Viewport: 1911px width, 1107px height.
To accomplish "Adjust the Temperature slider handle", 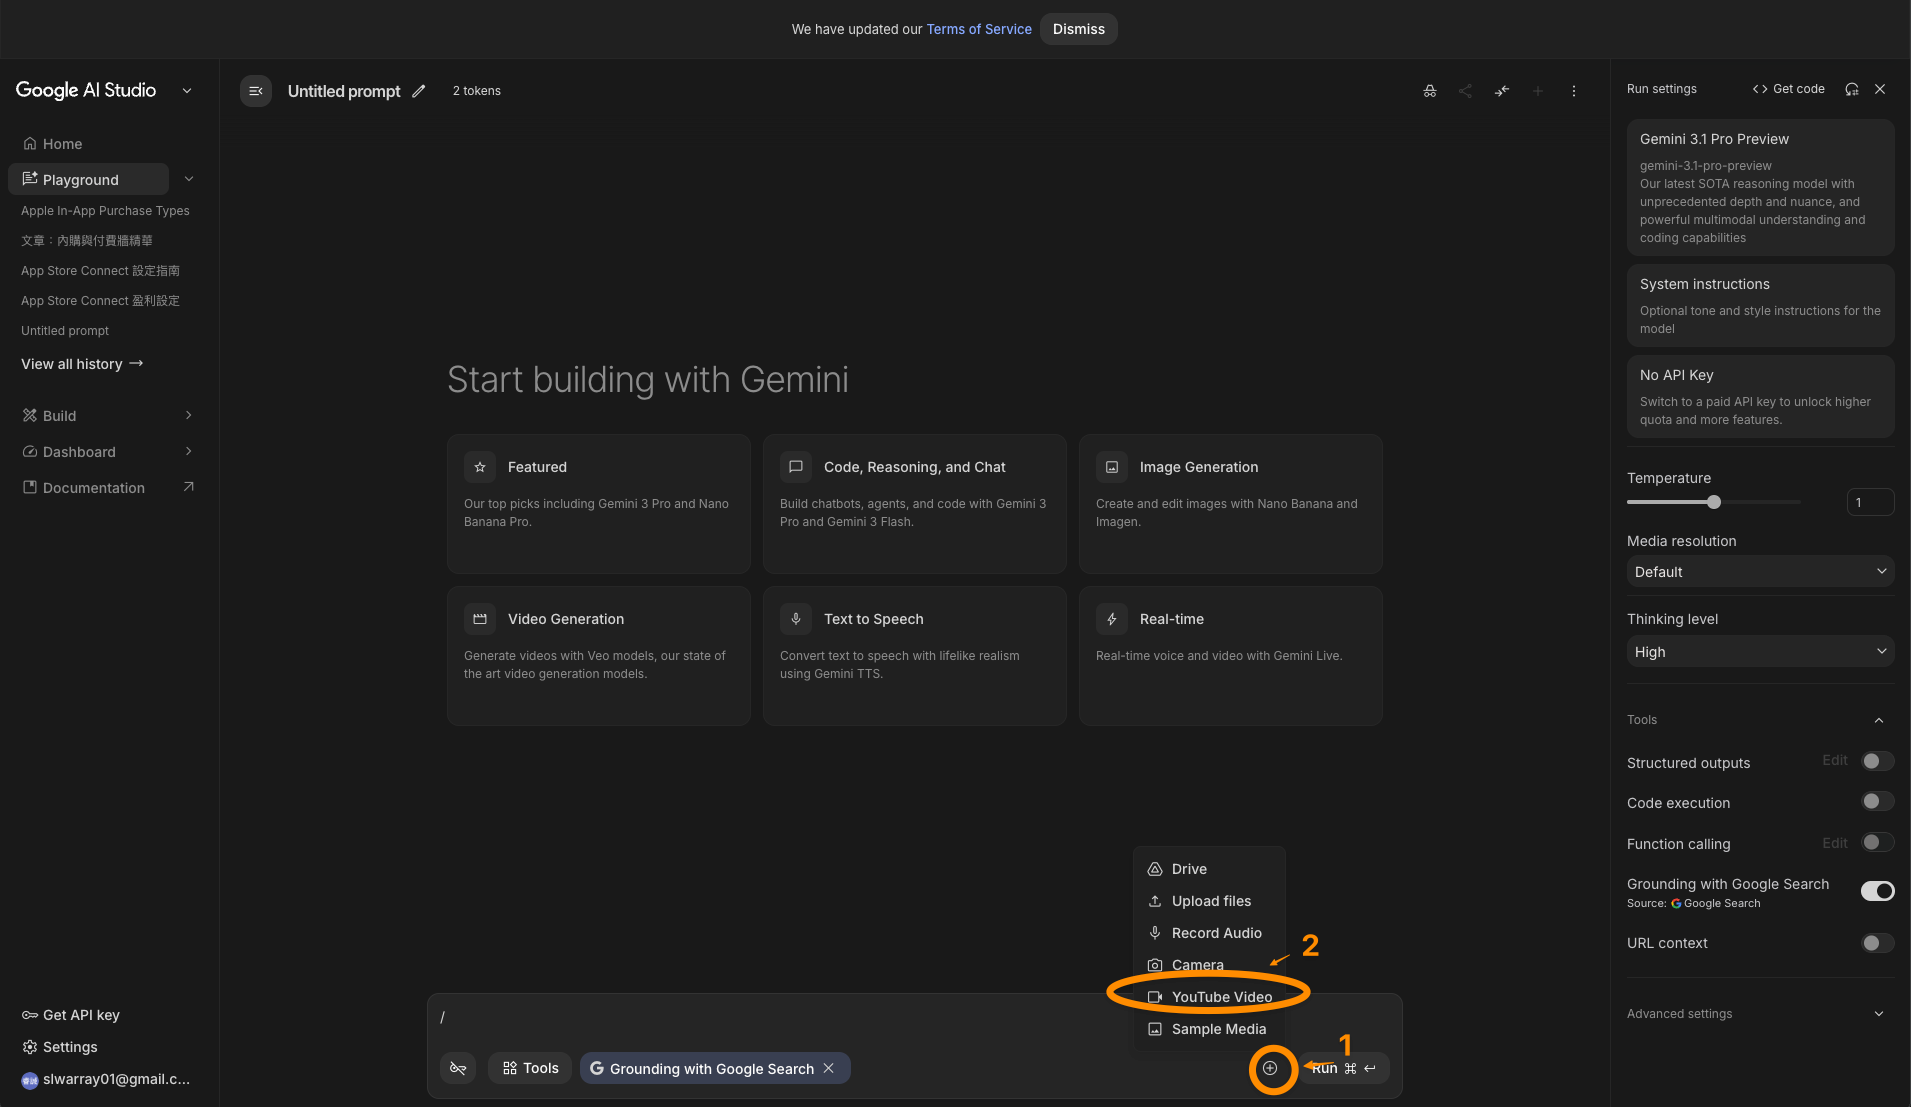I will 1714,502.
